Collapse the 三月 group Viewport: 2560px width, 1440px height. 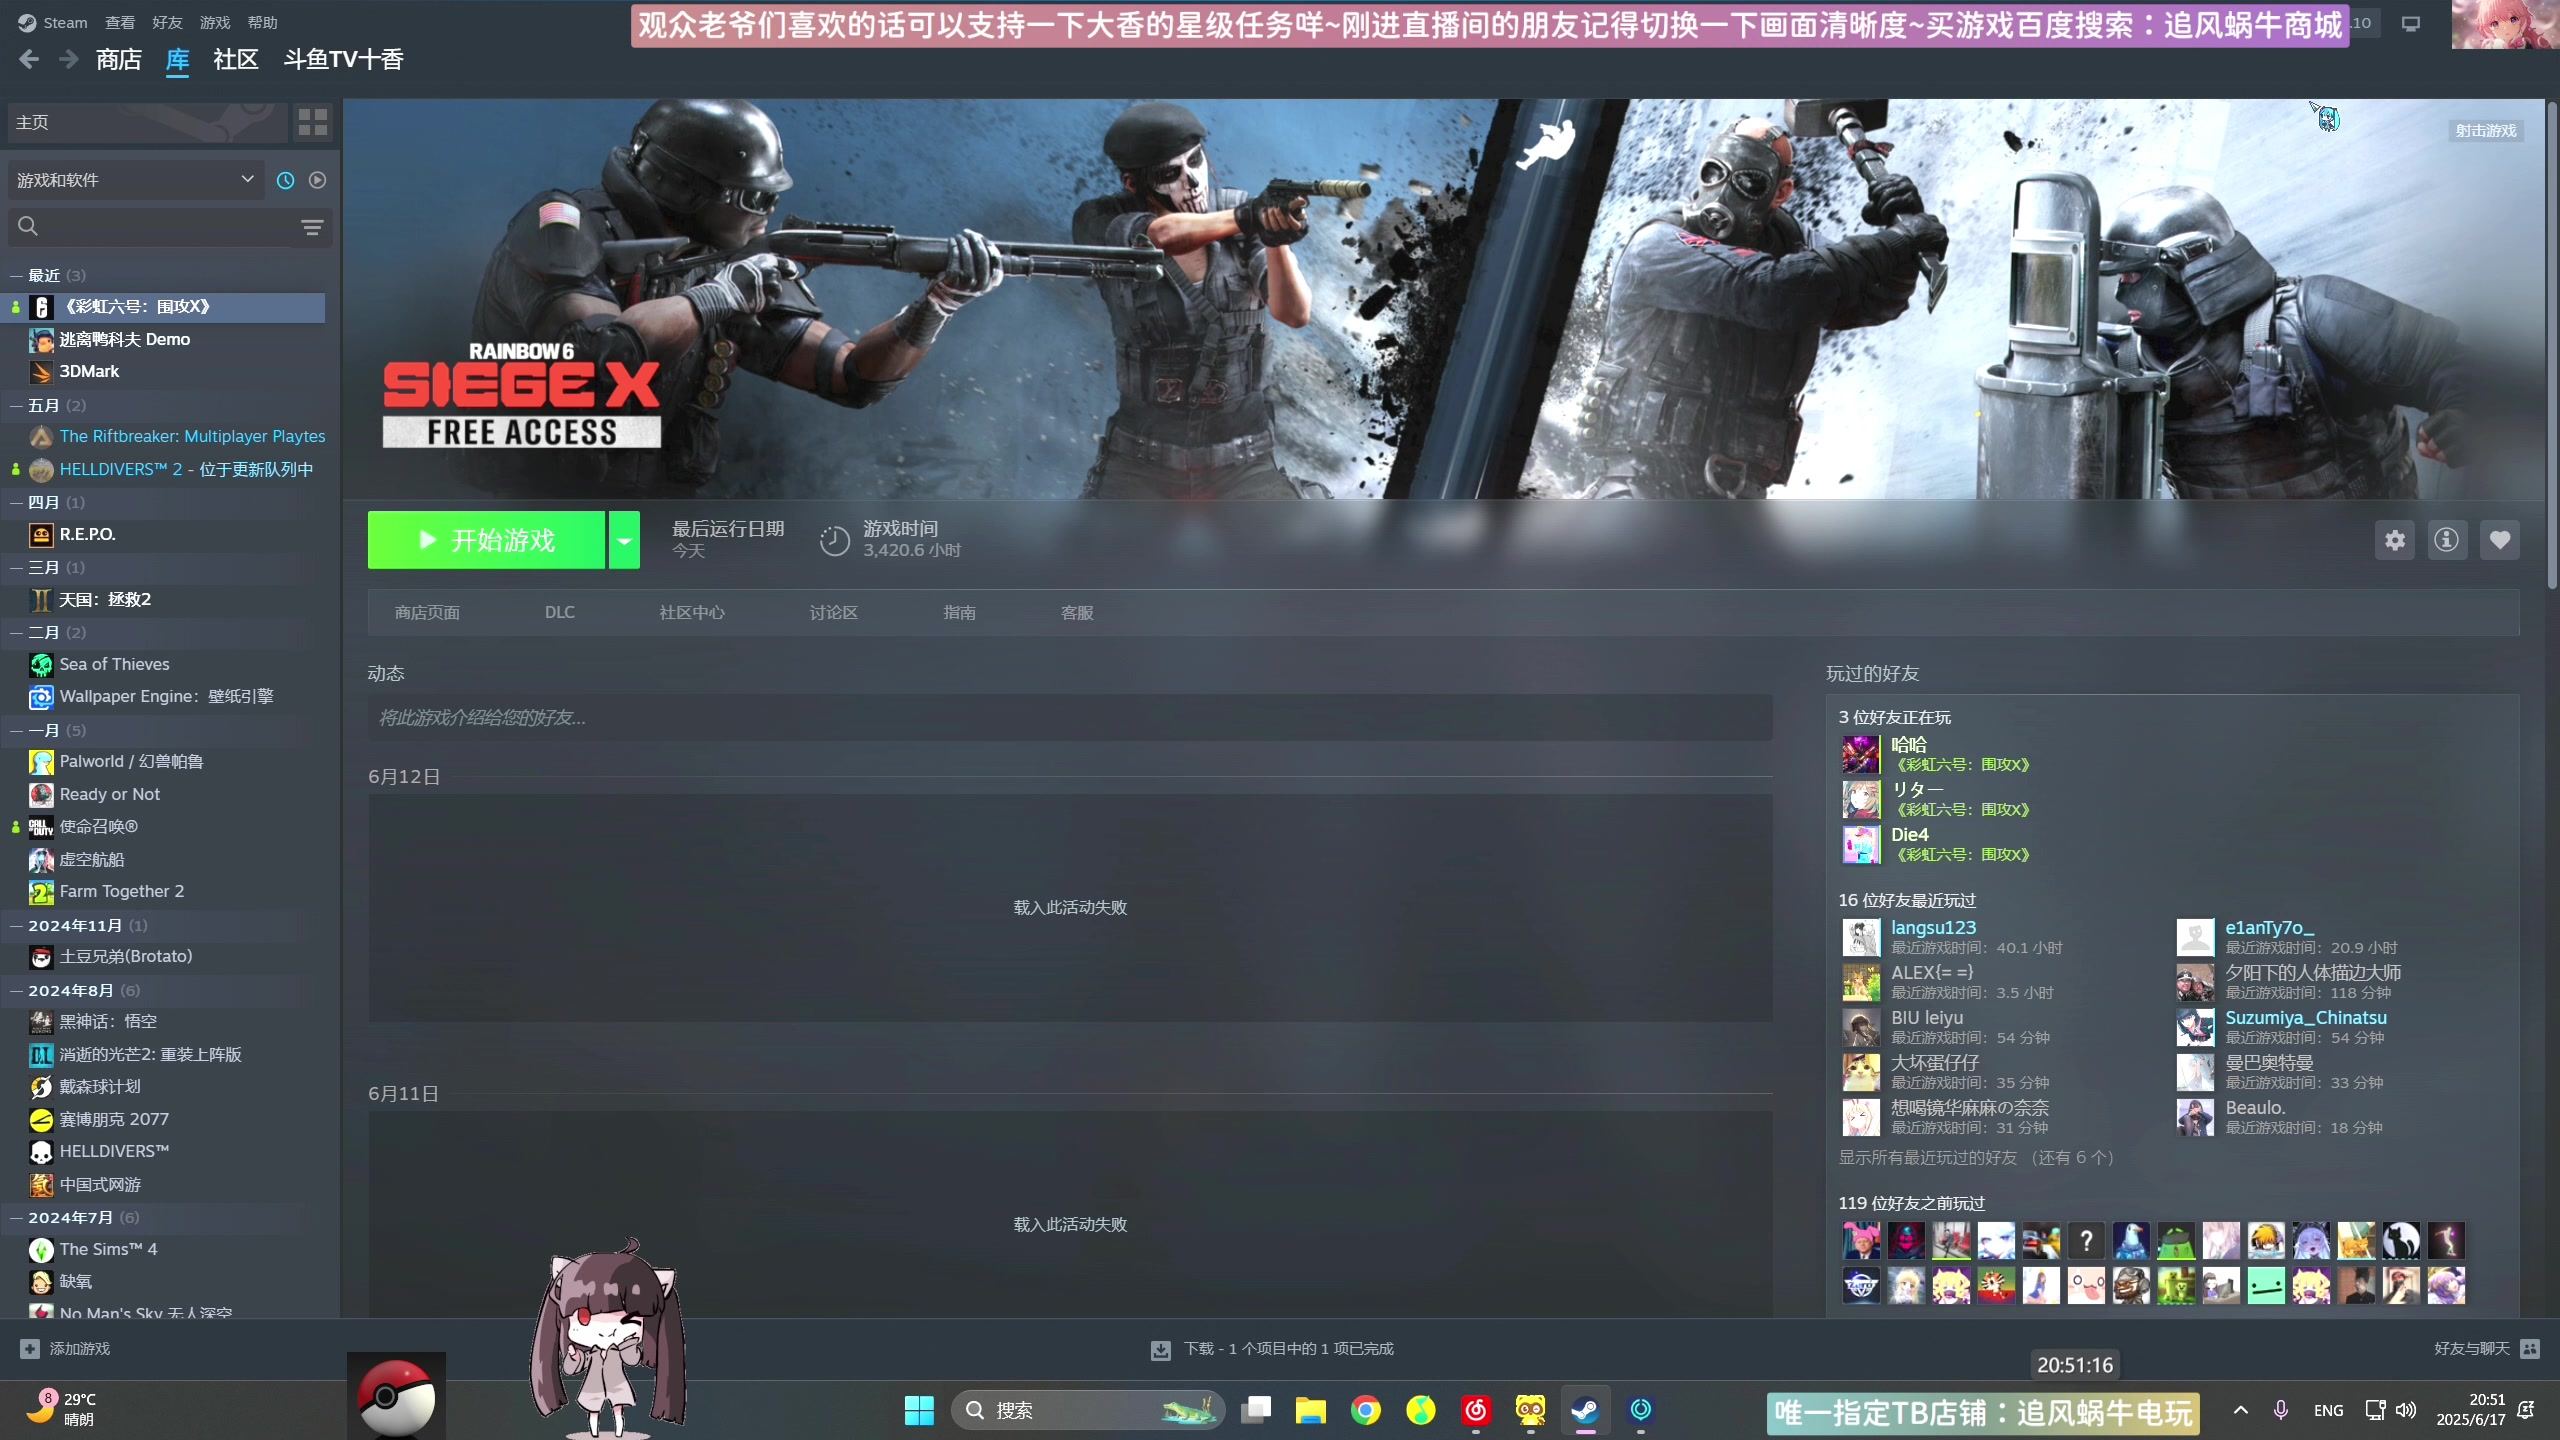coord(16,567)
